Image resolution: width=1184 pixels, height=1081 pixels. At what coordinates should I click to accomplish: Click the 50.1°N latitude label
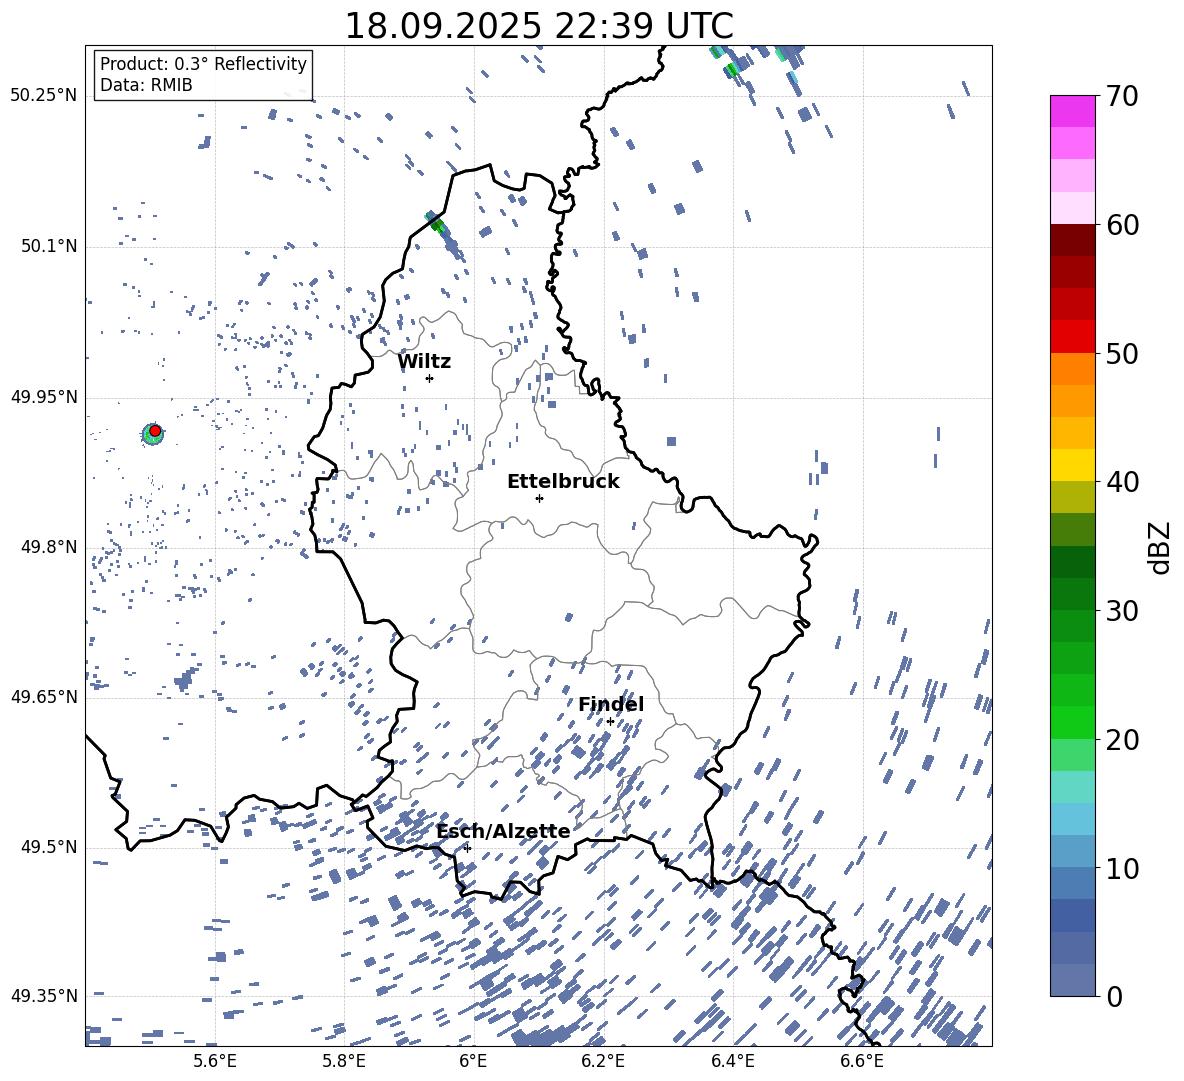[x=50, y=246]
